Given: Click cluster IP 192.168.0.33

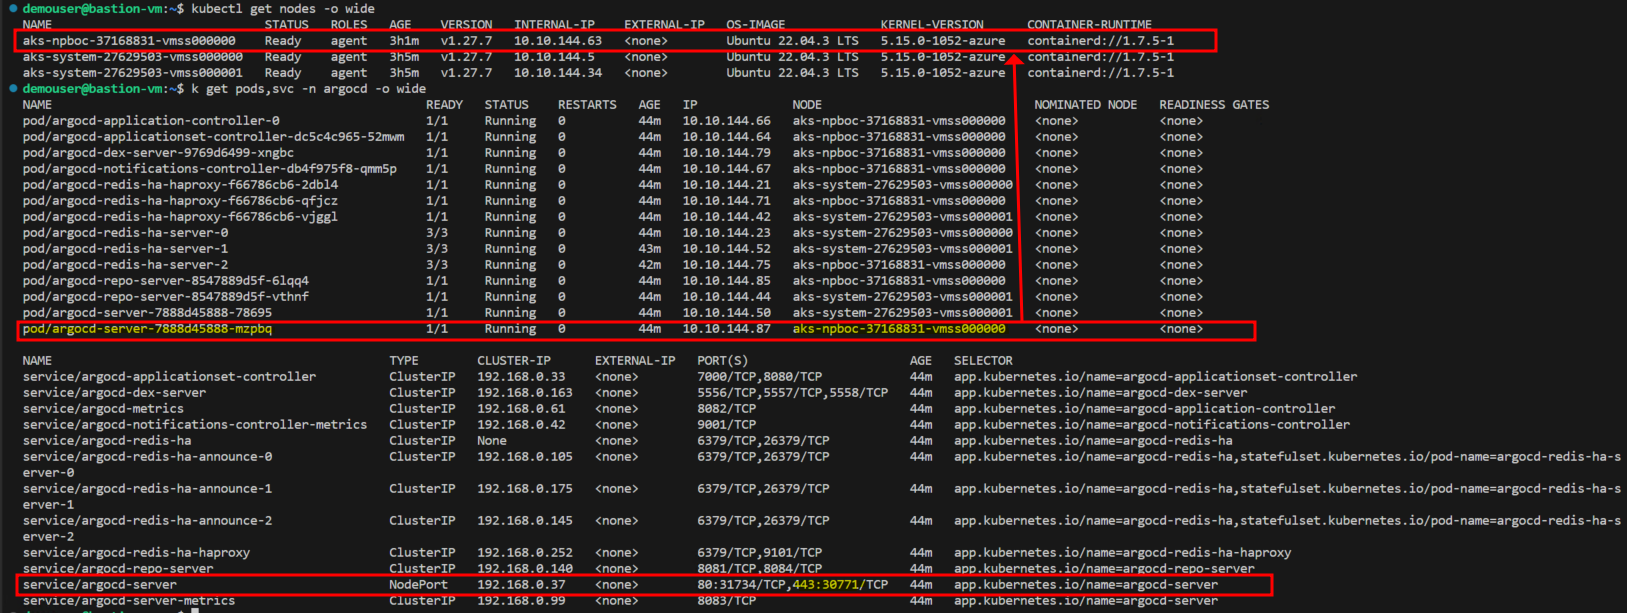Looking at the screenshot, I should click(x=521, y=377).
